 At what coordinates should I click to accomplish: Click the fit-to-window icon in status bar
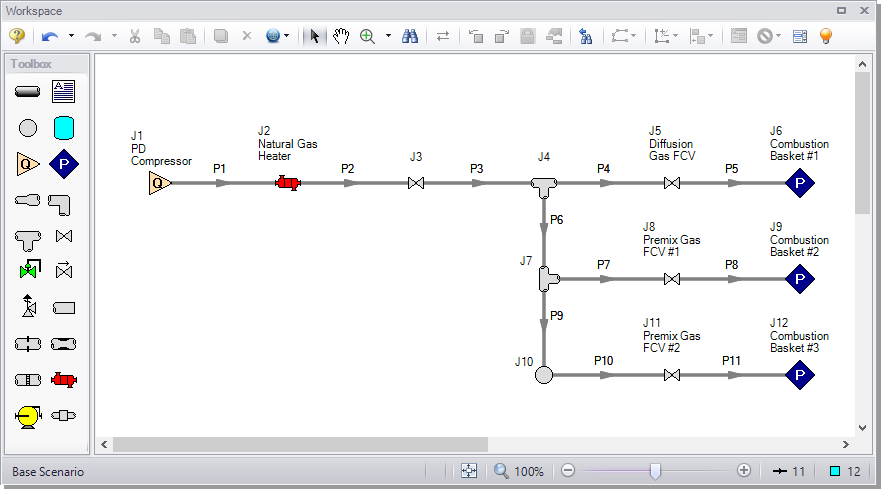(469, 471)
